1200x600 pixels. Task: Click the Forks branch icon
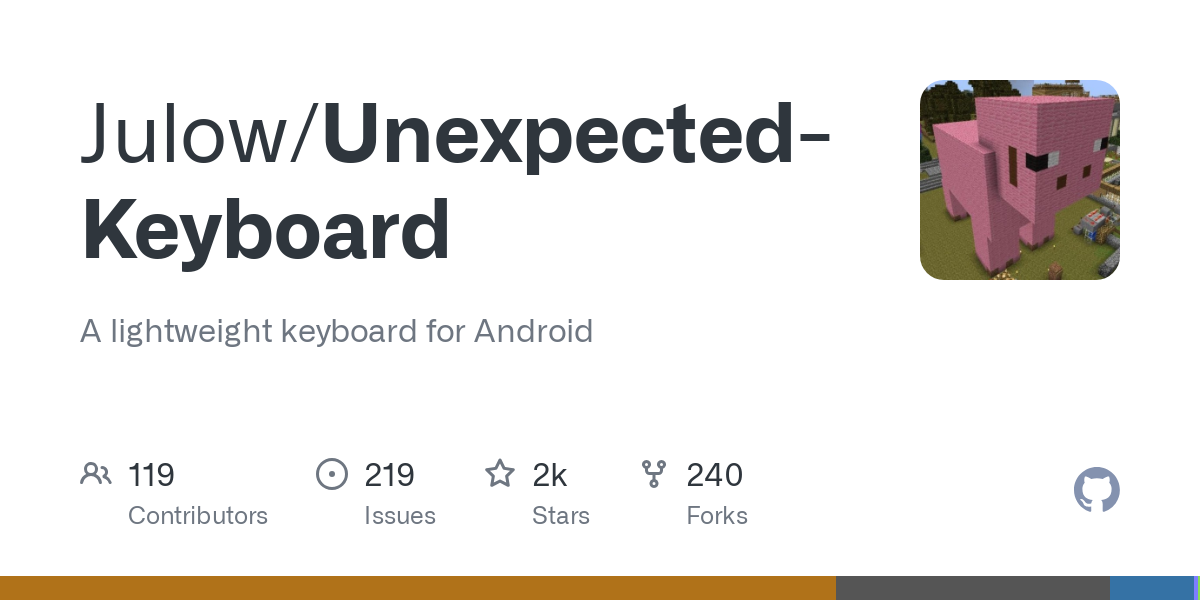(x=654, y=474)
